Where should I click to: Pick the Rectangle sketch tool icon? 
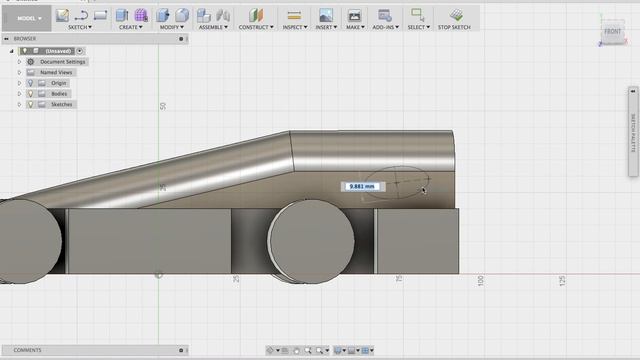pos(100,16)
